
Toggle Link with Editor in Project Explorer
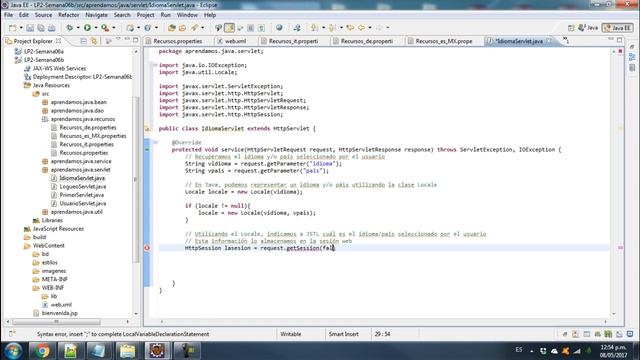[x=94, y=41]
